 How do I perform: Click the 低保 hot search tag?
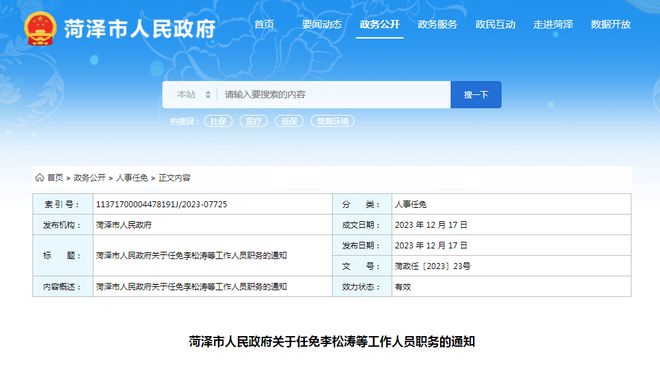289,121
